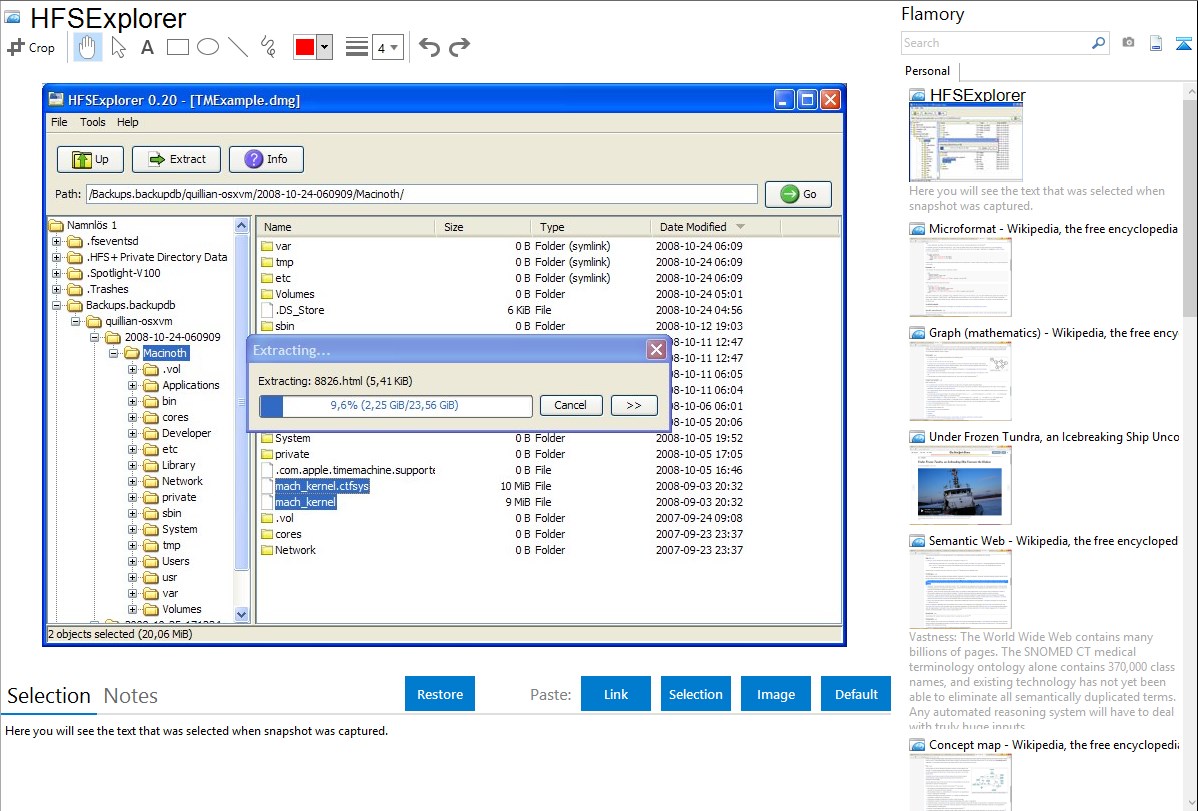Open the Personal tab
This screenshot has height=811, width=1198.
(928, 71)
